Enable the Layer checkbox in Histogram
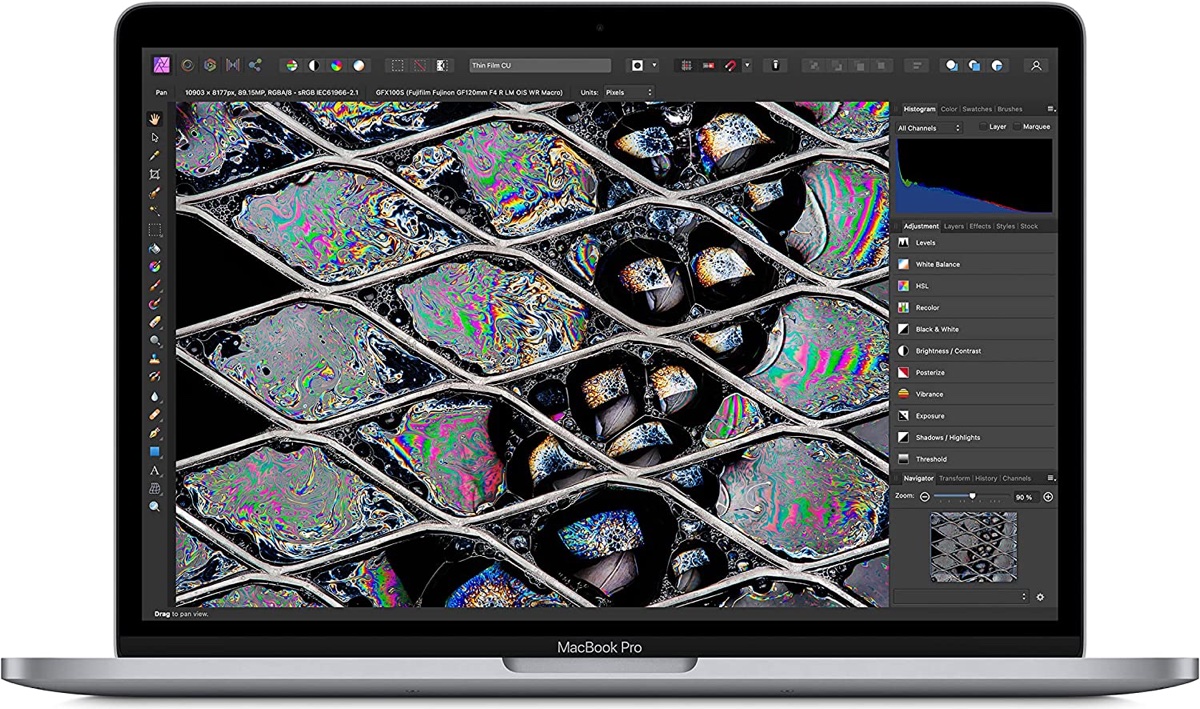Screen dimensions: 1200x709 [983, 127]
